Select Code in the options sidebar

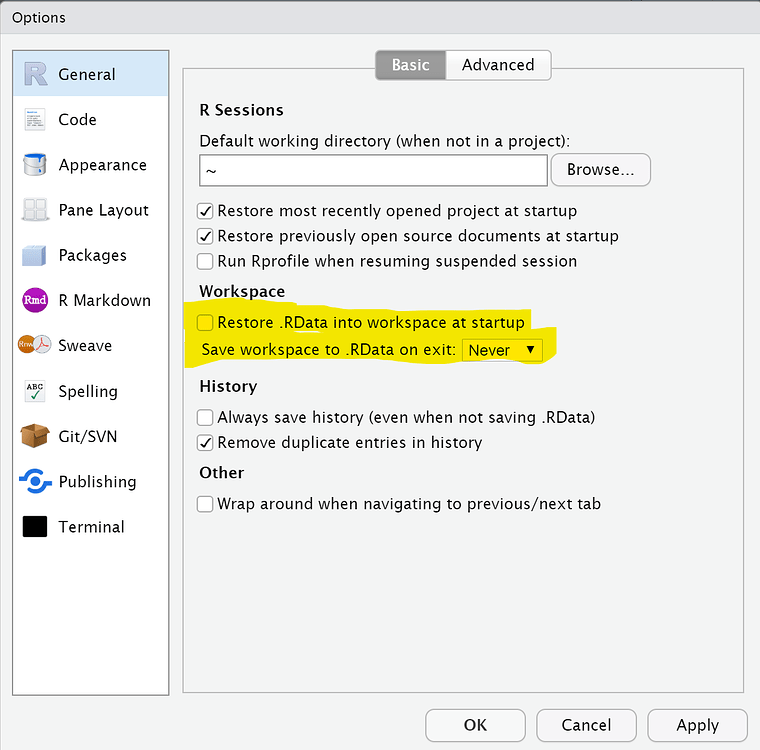click(x=78, y=120)
